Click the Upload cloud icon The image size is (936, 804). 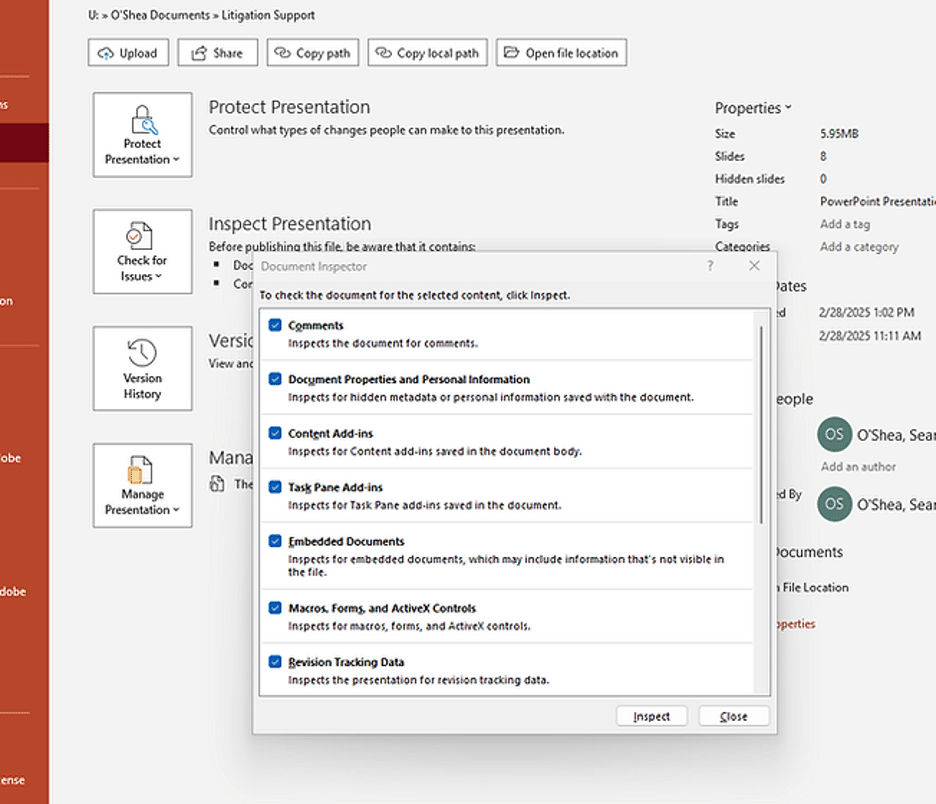click(x=106, y=53)
